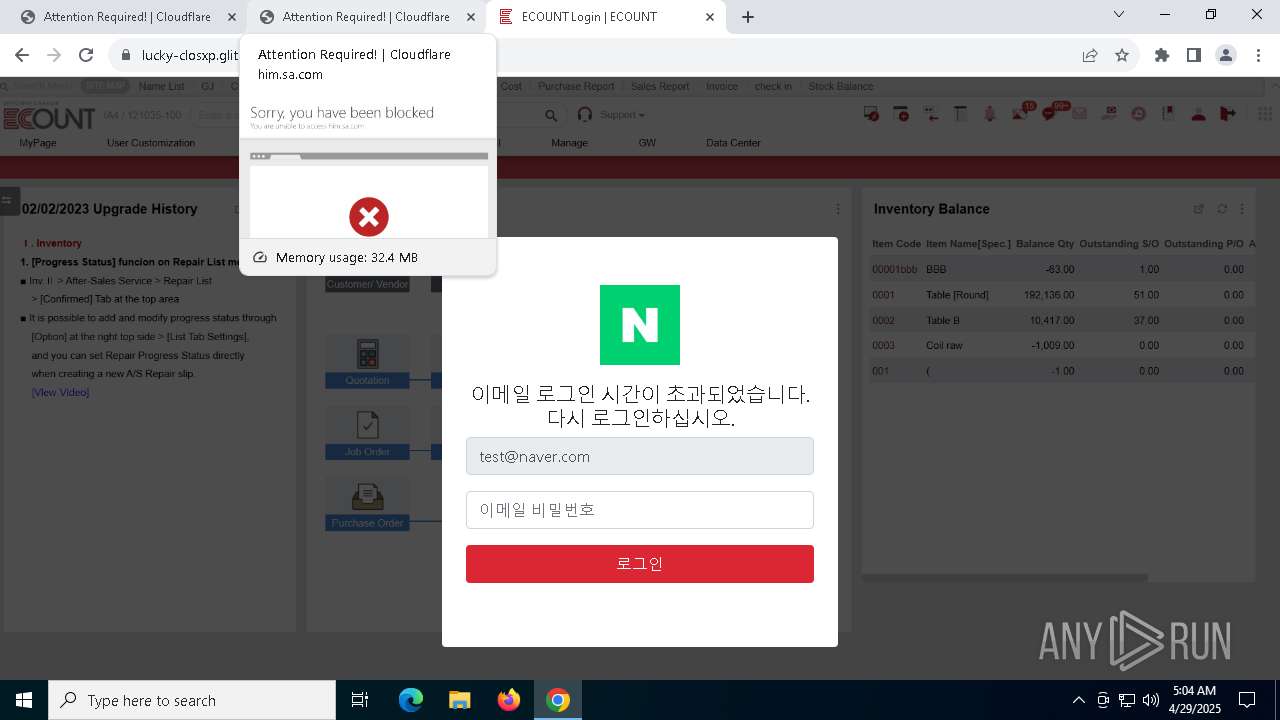Click the clock history icon
Screen dimensions: 1280x720
[x=1139, y=114]
